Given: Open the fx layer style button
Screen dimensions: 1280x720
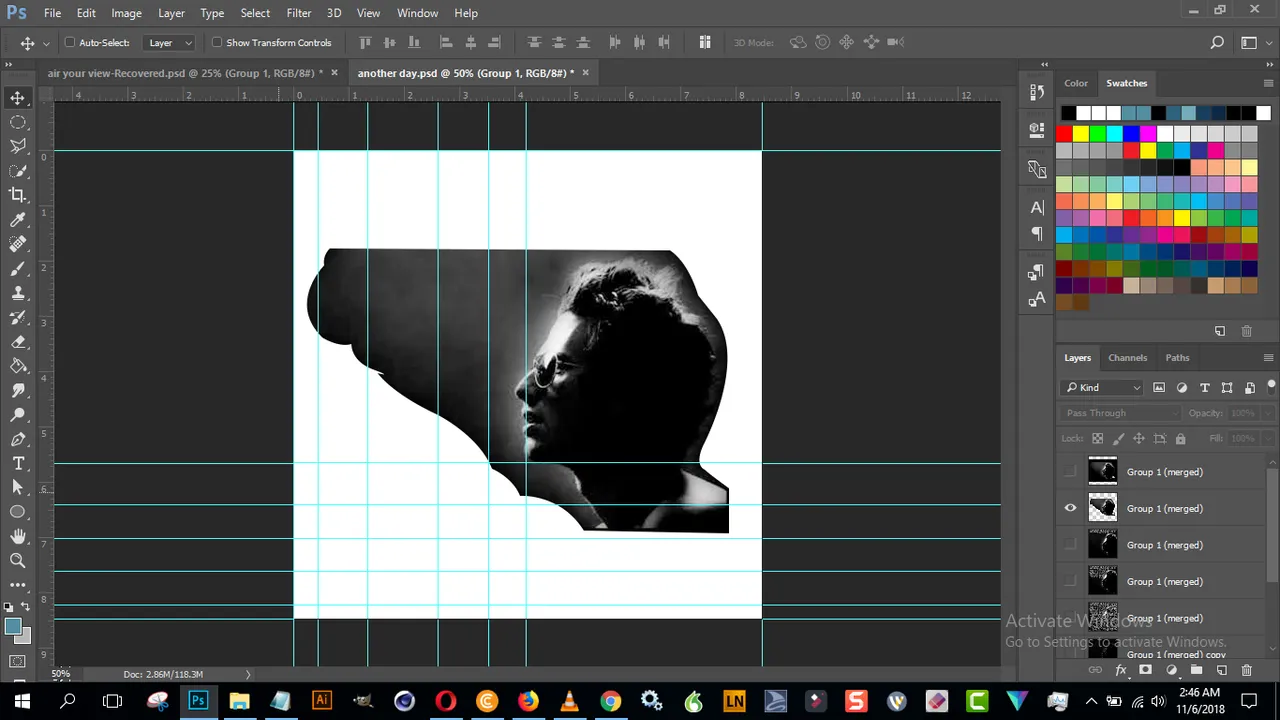Looking at the screenshot, I should coord(1121,670).
